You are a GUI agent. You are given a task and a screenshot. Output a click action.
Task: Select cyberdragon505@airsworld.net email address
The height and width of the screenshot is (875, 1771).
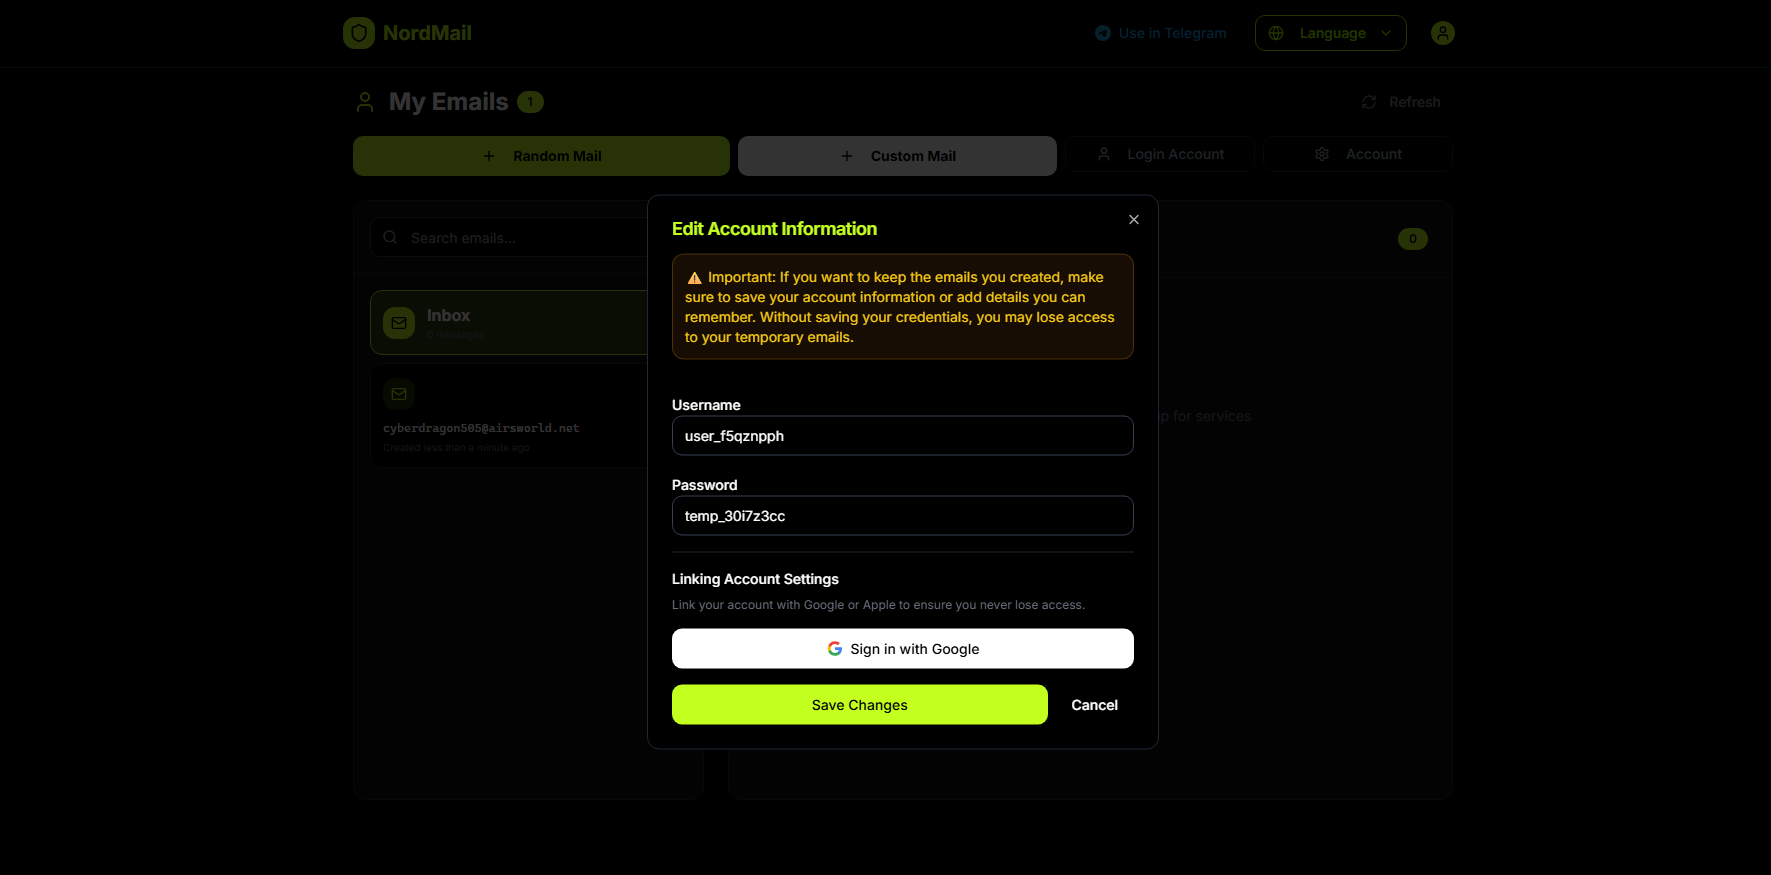click(x=481, y=428)
